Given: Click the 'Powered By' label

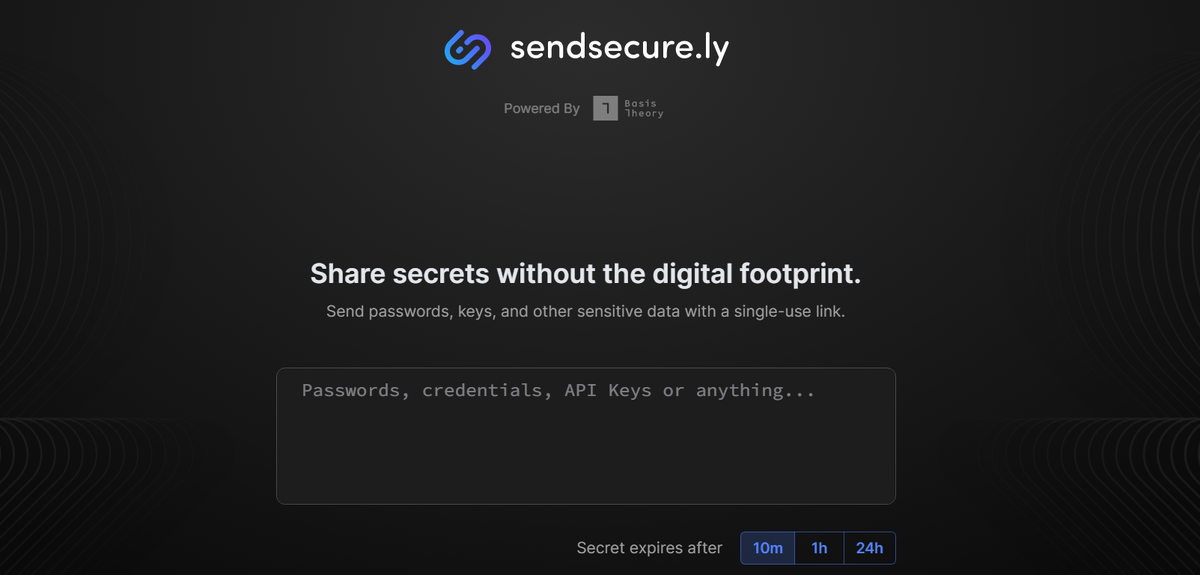Looking at the screenshot, I should click(x=542, y=108).
